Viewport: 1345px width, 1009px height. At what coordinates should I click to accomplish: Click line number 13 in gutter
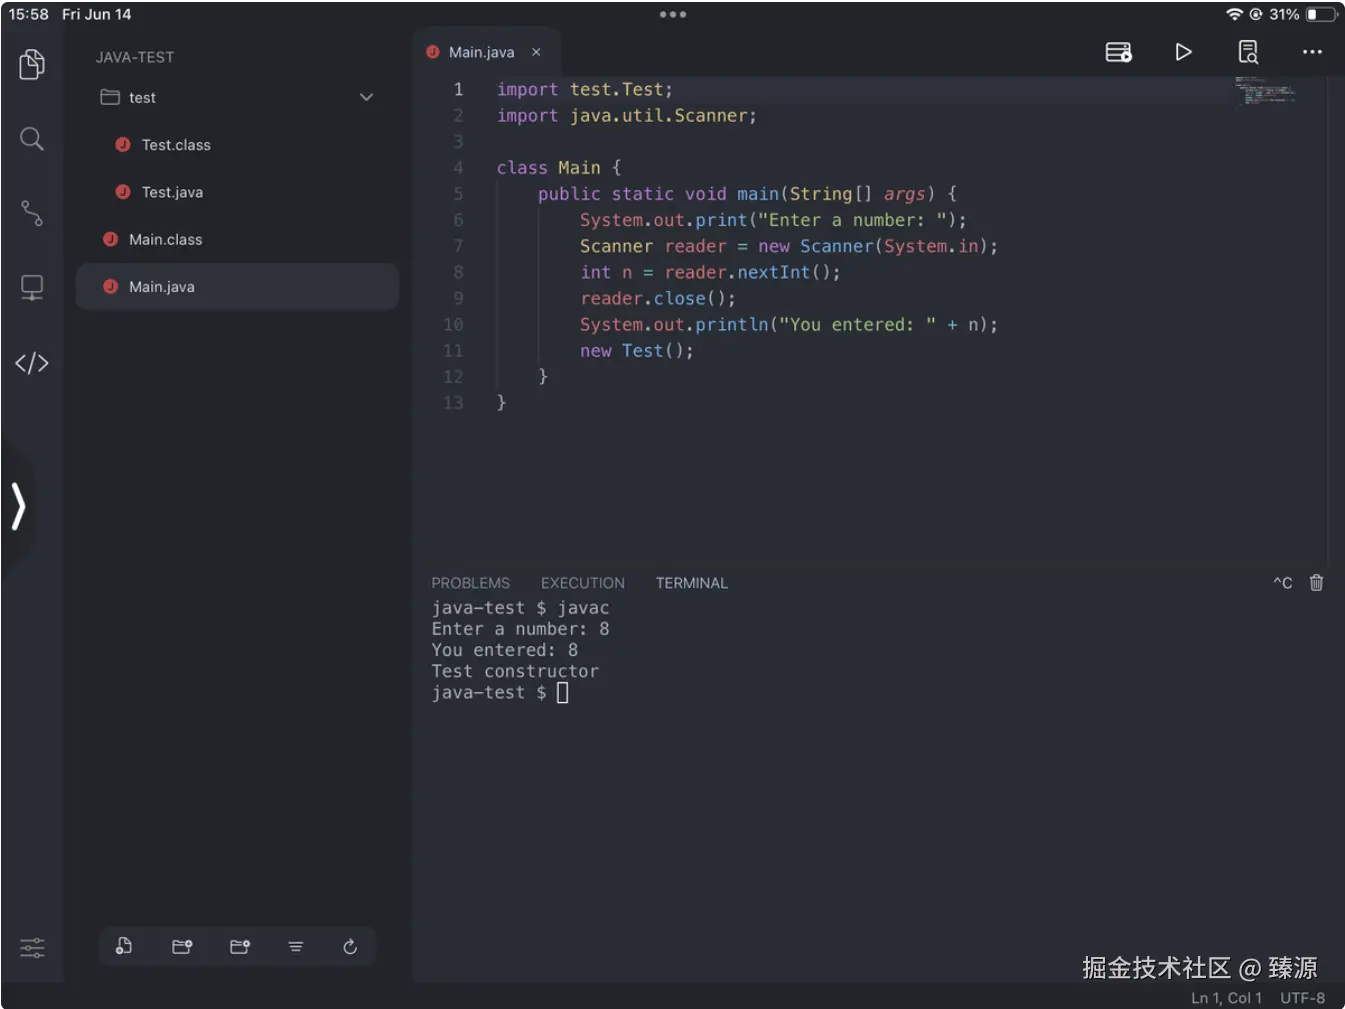[x=453, y=403]
